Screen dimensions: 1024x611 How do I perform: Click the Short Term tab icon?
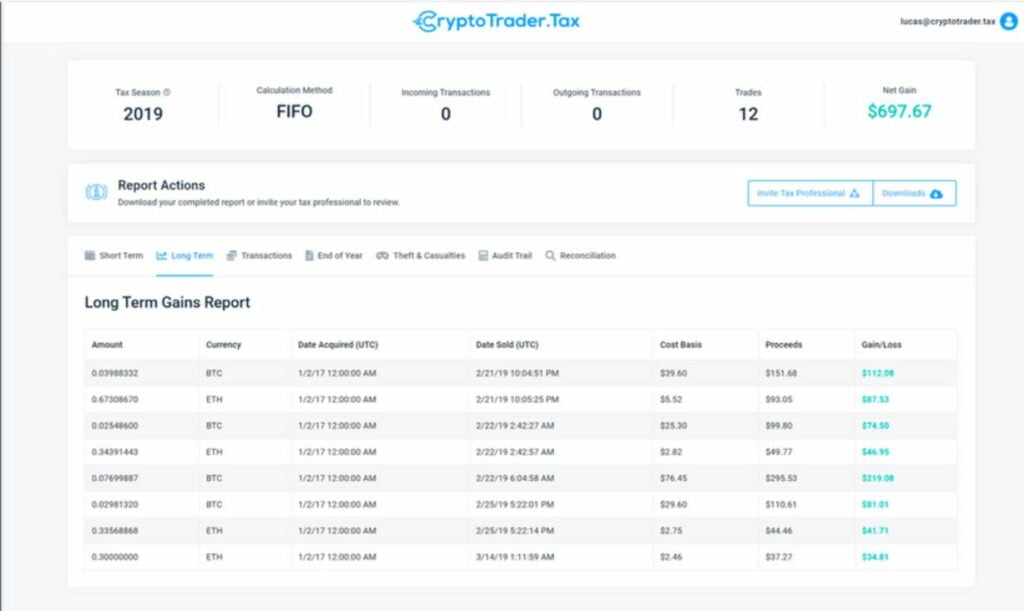pyautogui.click(x=89, y=255)
